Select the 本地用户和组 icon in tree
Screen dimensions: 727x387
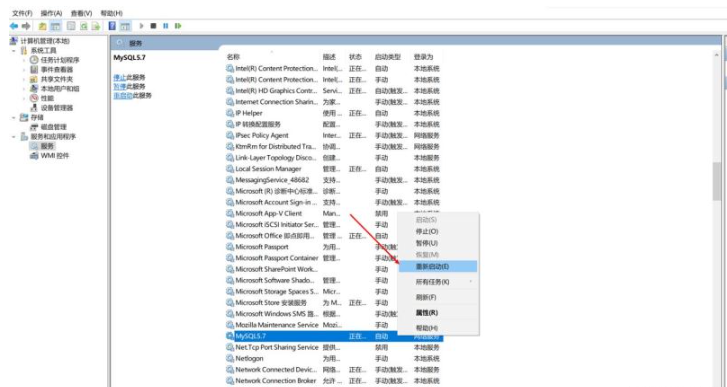pos(34,89)
